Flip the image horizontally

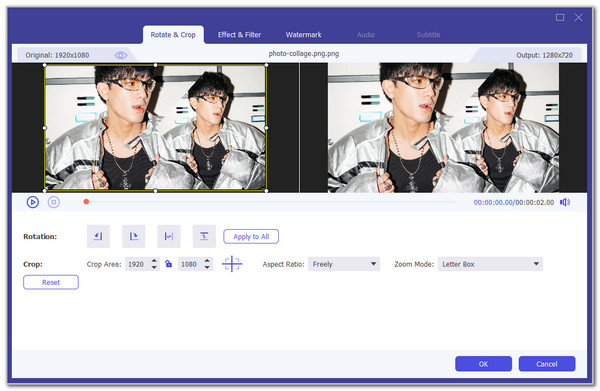coord(169,236)
